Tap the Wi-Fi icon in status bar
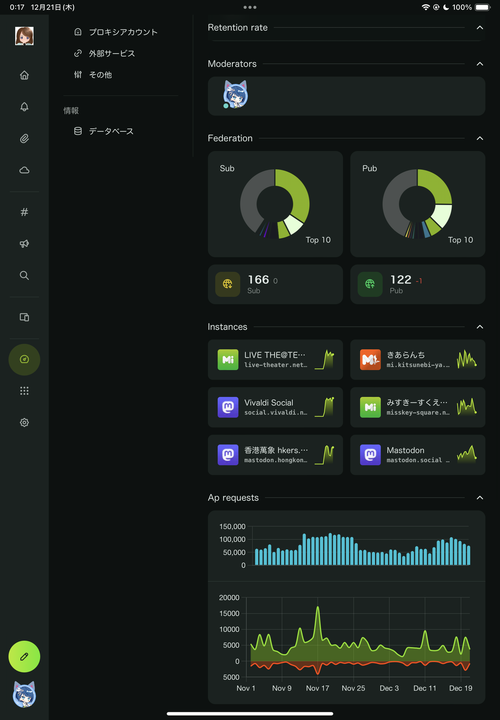Screen dimensions: 500x720 pos(425,7)
